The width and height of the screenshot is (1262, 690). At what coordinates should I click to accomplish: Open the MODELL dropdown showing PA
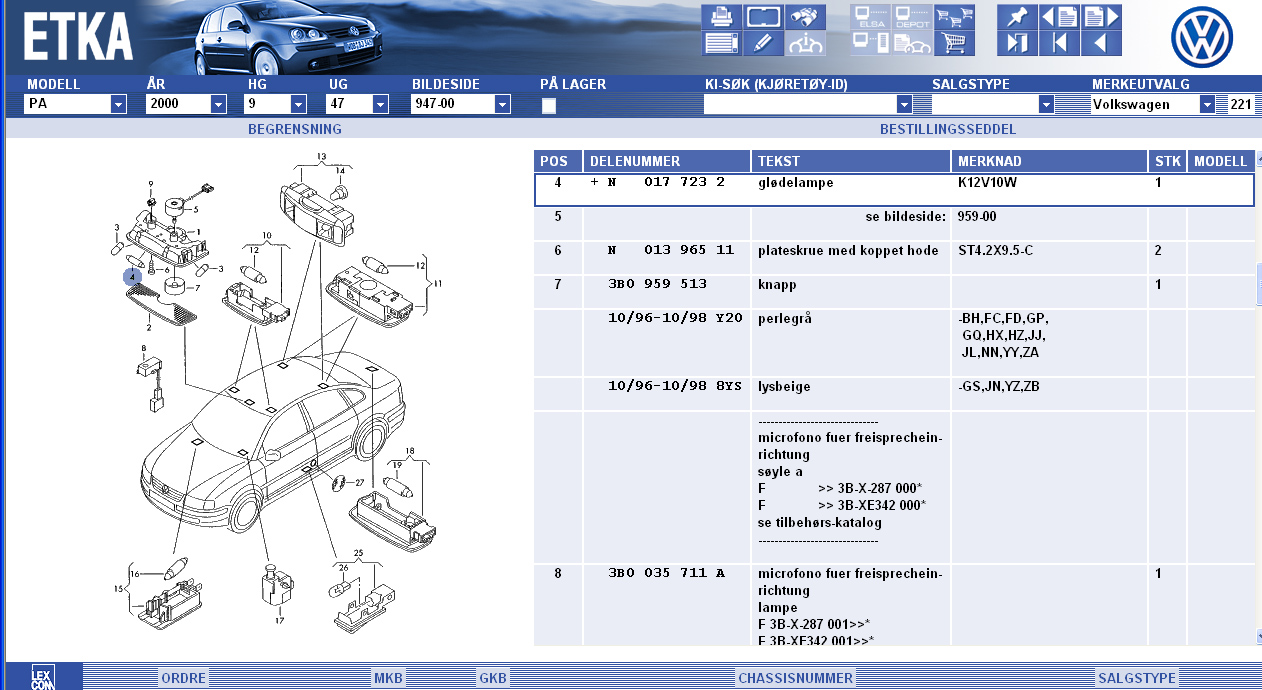(119, 104)
